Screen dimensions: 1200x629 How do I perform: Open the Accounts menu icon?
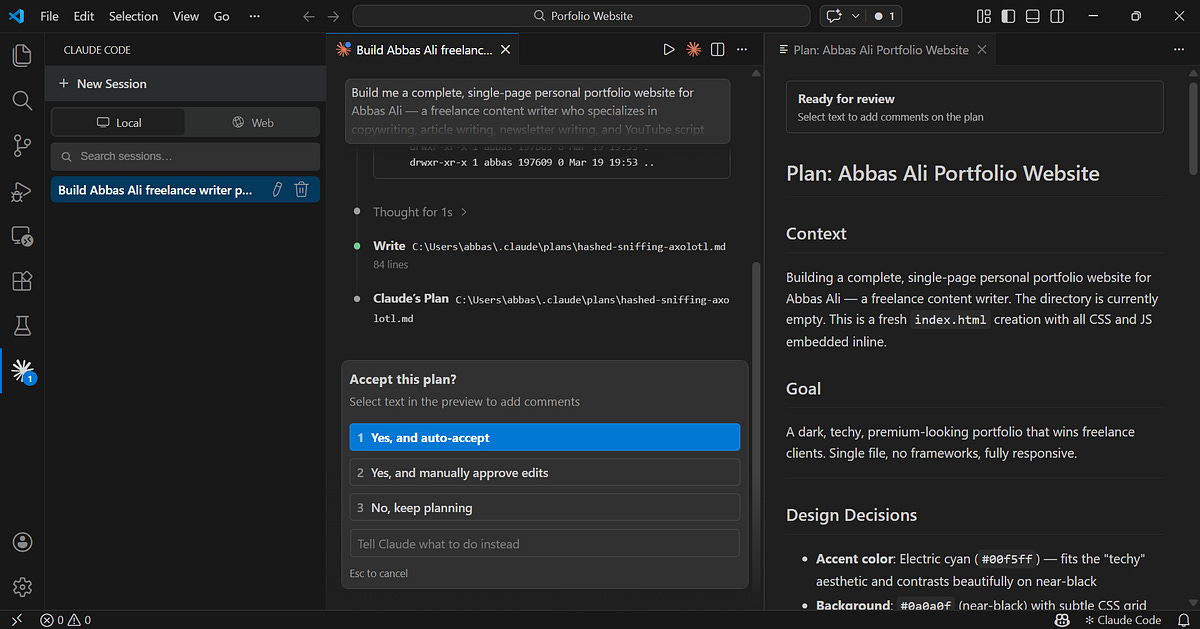tap(22, 541)
